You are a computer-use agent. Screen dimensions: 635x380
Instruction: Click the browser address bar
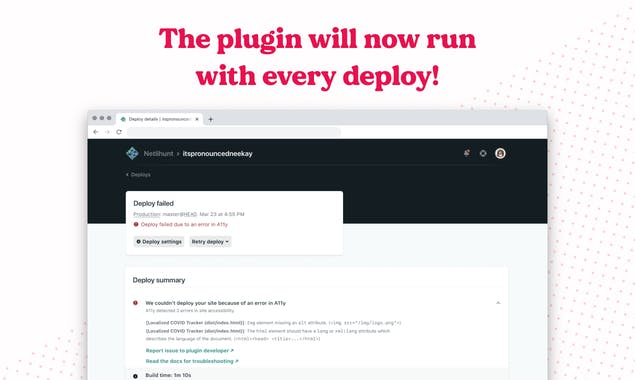234,132
